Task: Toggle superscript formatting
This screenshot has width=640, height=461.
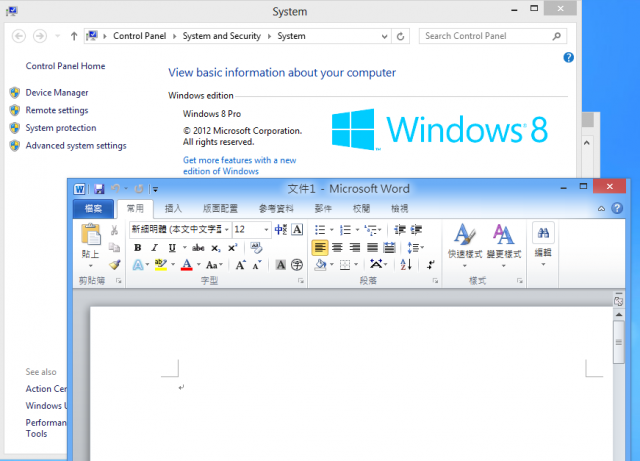Action: [x=233, y=248]
